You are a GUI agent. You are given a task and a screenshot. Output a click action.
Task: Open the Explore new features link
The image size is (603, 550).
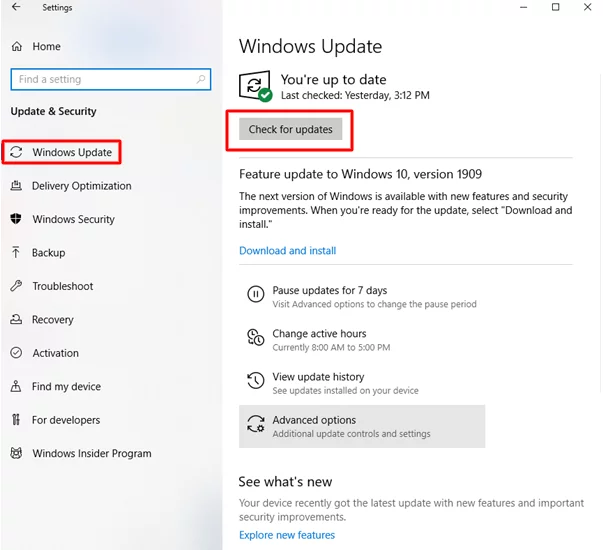pos(287,535)
